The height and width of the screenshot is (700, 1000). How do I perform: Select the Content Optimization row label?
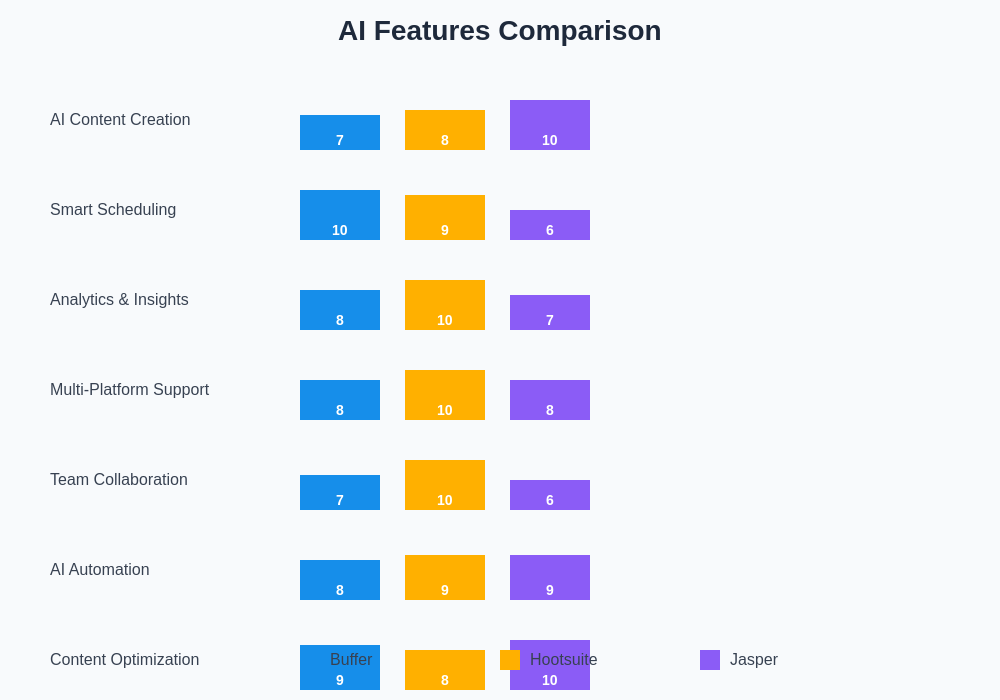[x=124, y=660]
